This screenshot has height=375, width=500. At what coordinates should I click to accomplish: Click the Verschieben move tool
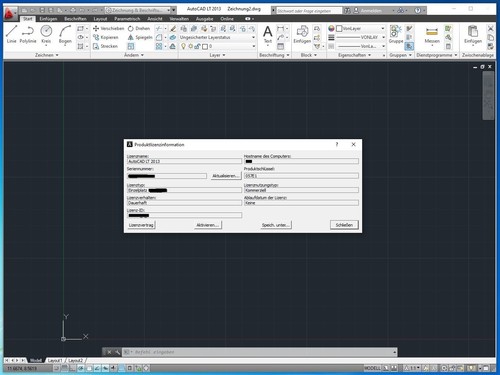click(109, 28)
